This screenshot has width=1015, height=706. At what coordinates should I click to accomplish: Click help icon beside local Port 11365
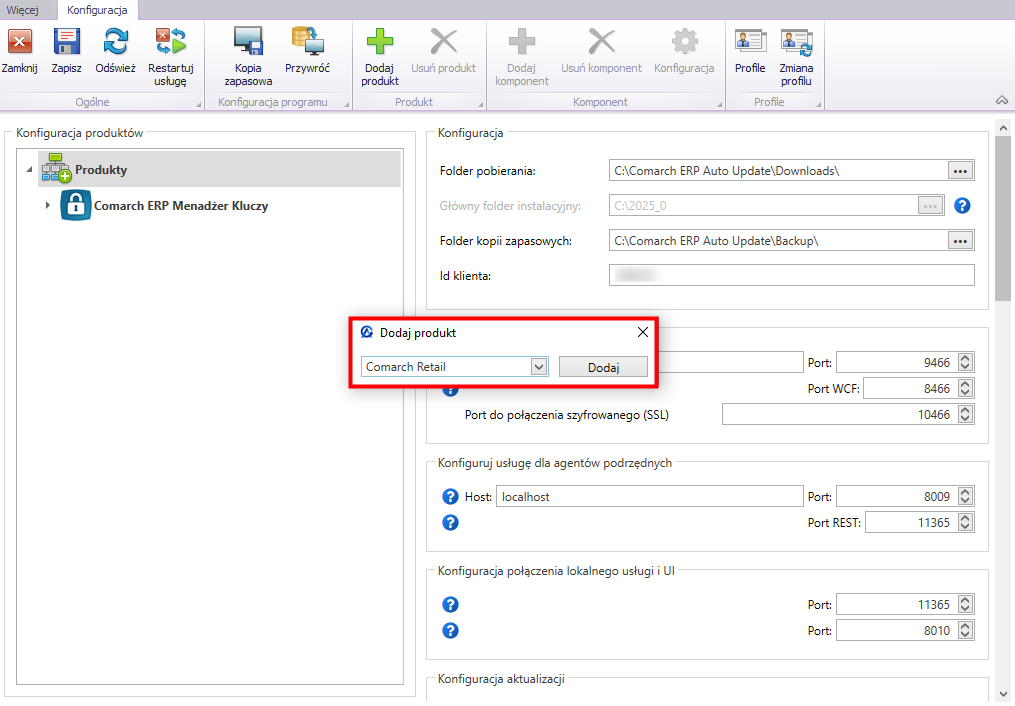tap(450, 604)
